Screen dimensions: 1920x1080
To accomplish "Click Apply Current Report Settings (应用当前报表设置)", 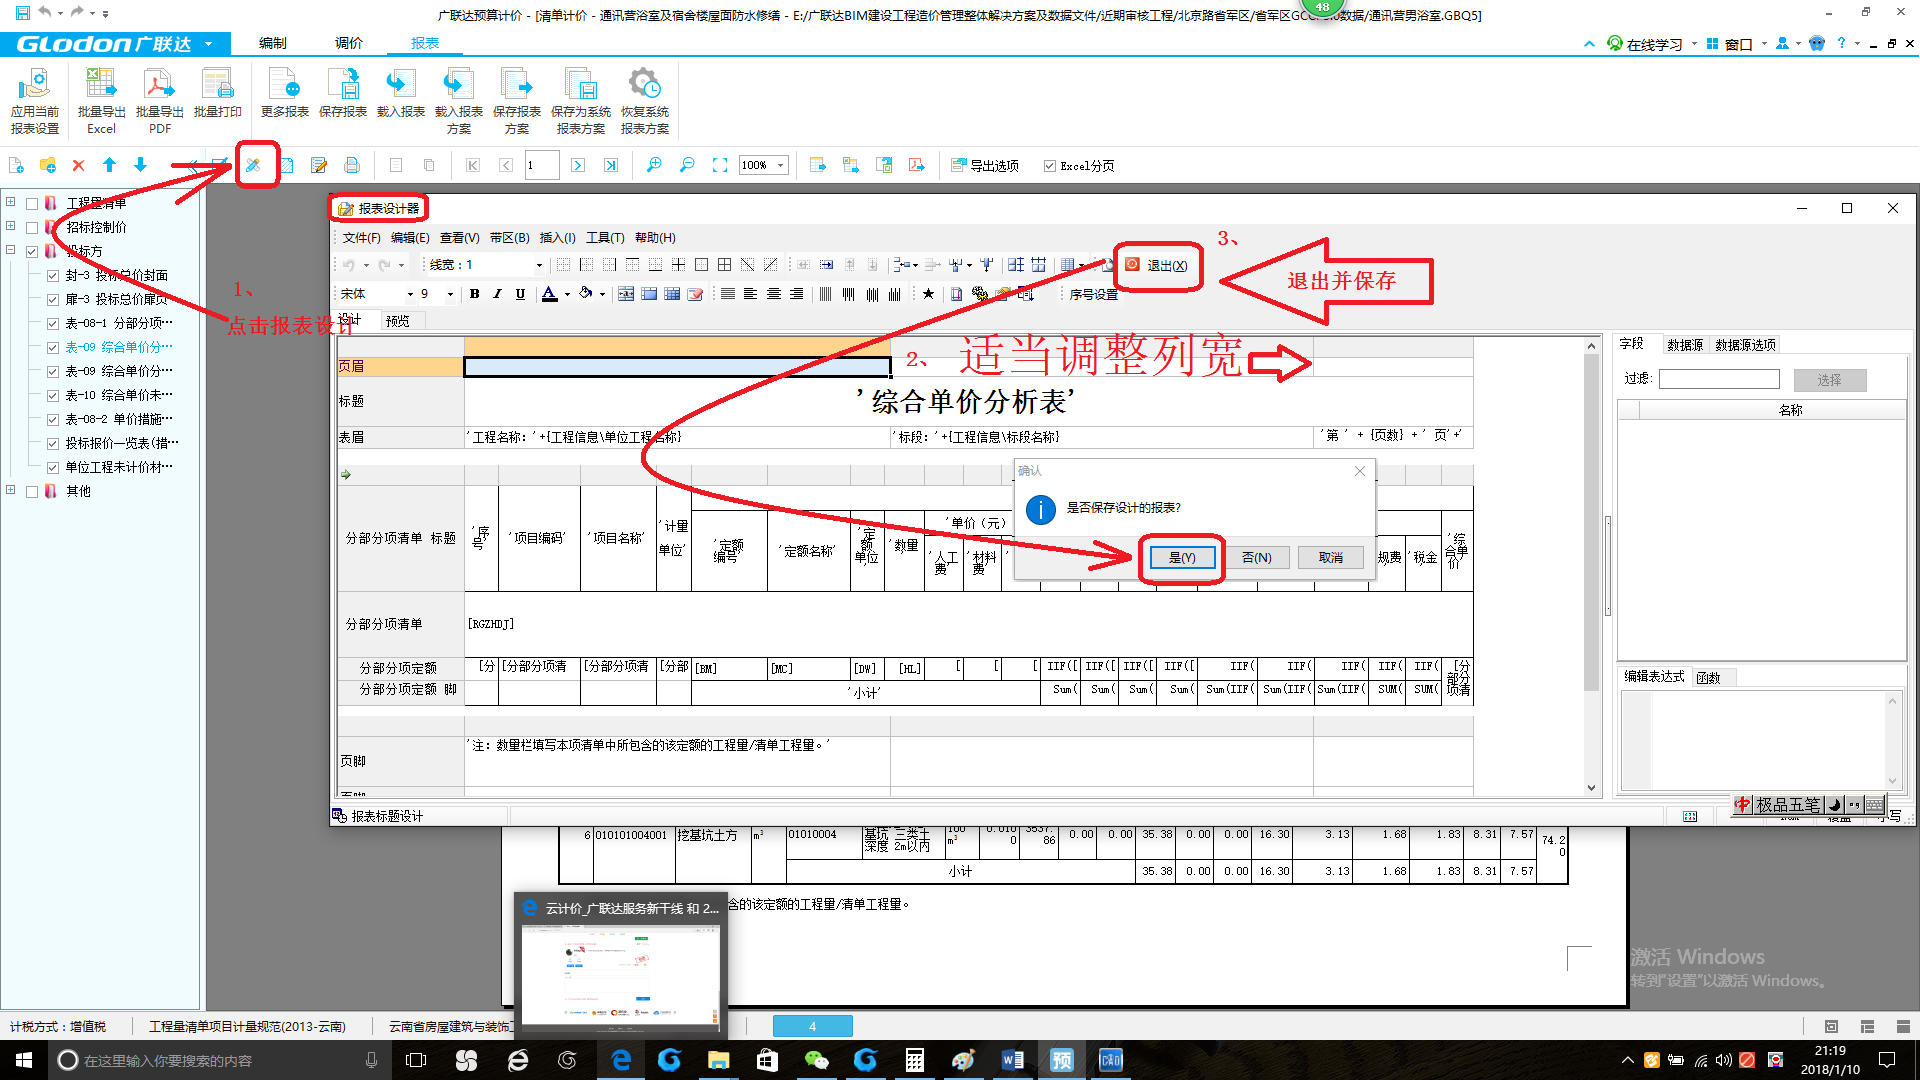I will tap(35, 100).
